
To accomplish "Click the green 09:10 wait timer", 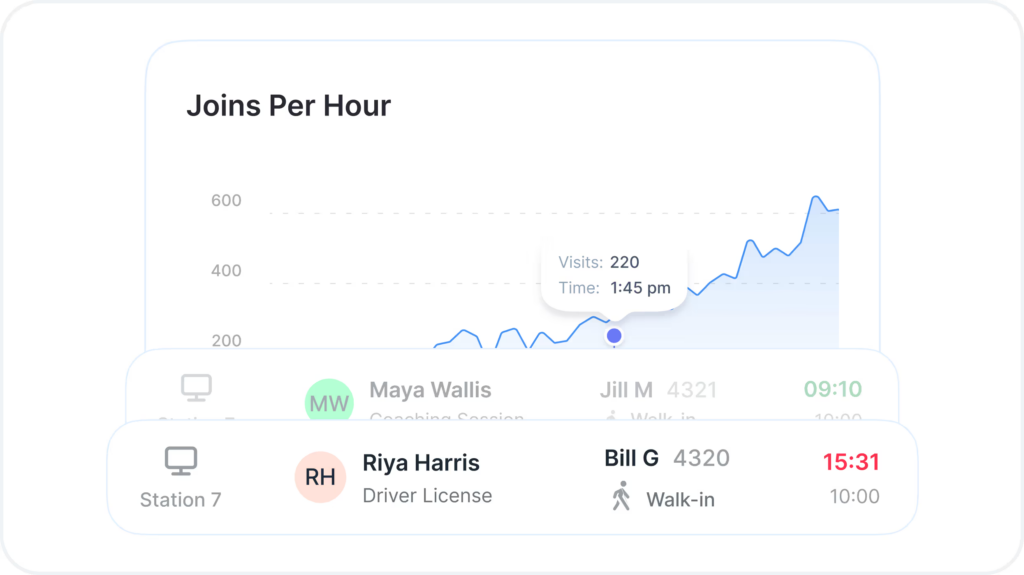I will (x=832, y=389).
